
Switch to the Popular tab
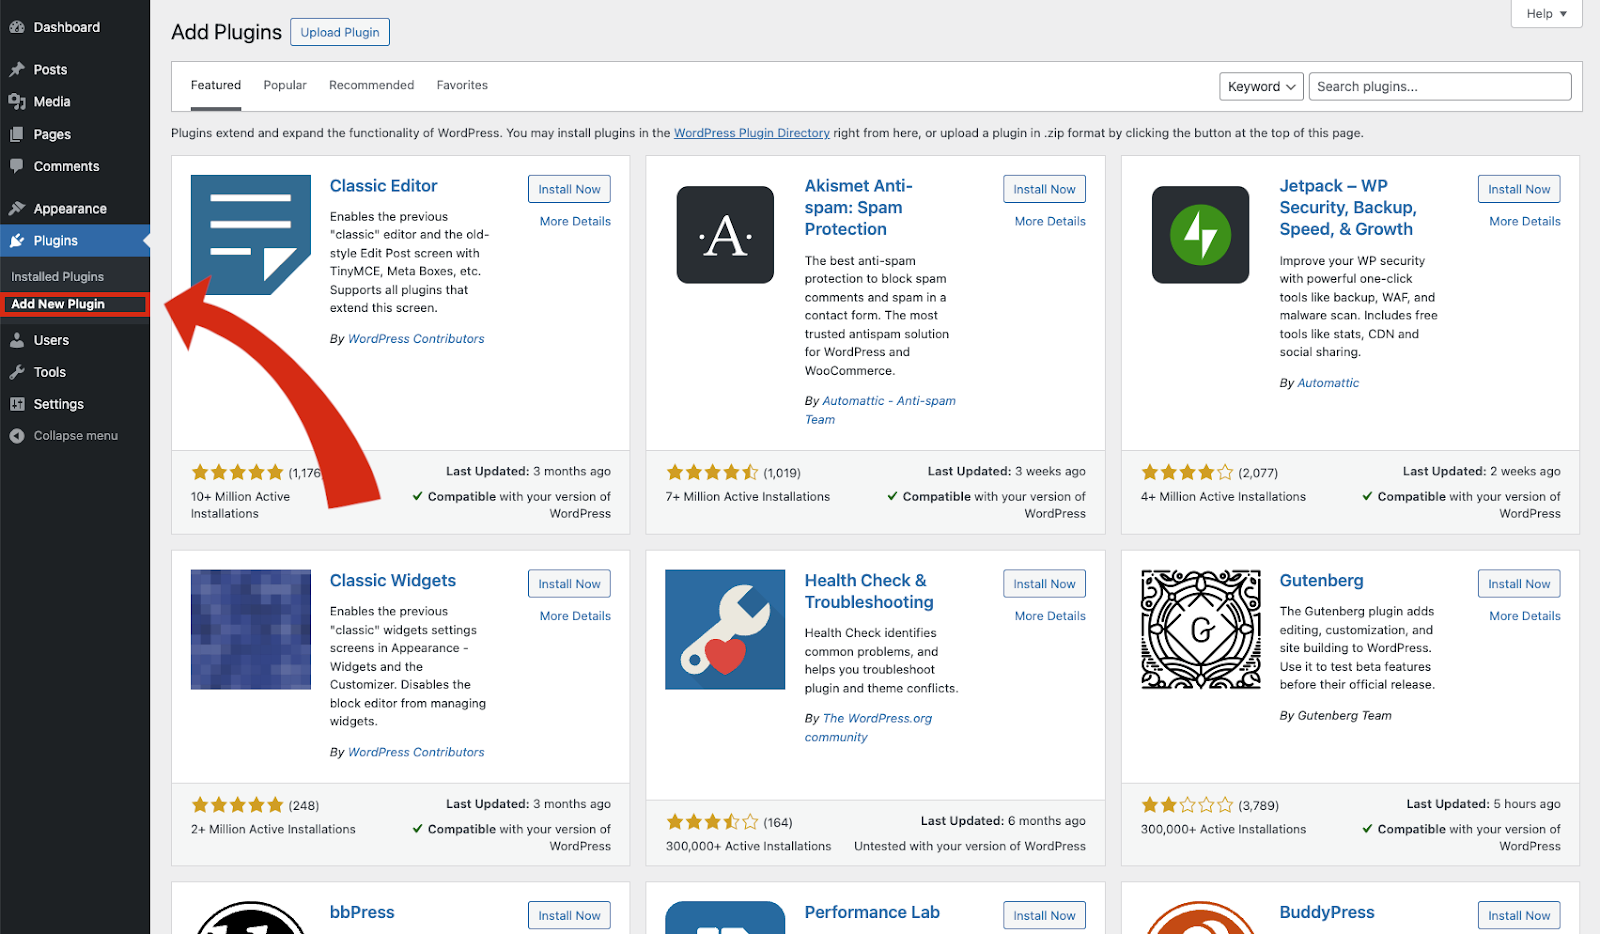click(285, 86)
